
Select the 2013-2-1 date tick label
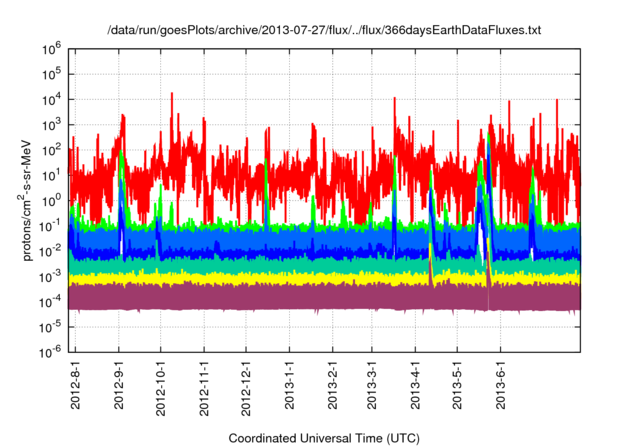tap(332, 387)
